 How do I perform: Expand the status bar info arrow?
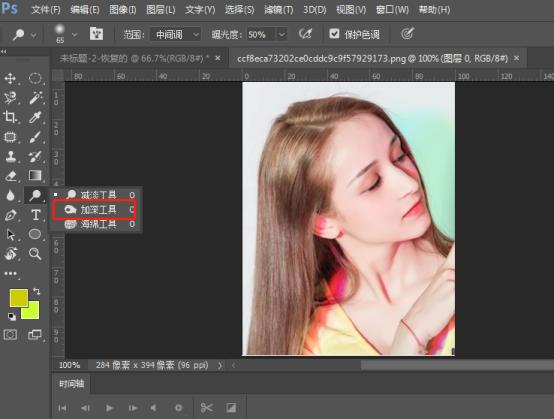[x=220, y=365]
